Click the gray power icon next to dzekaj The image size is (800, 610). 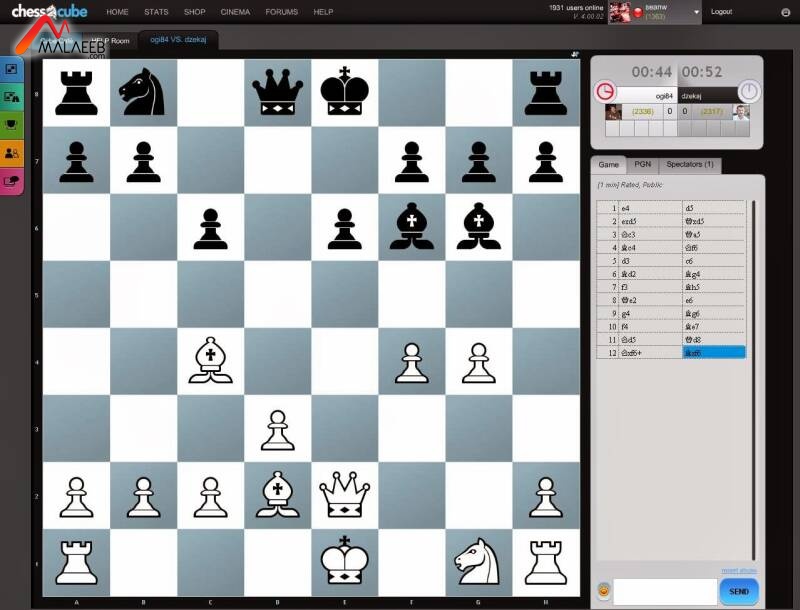[748, 91]
